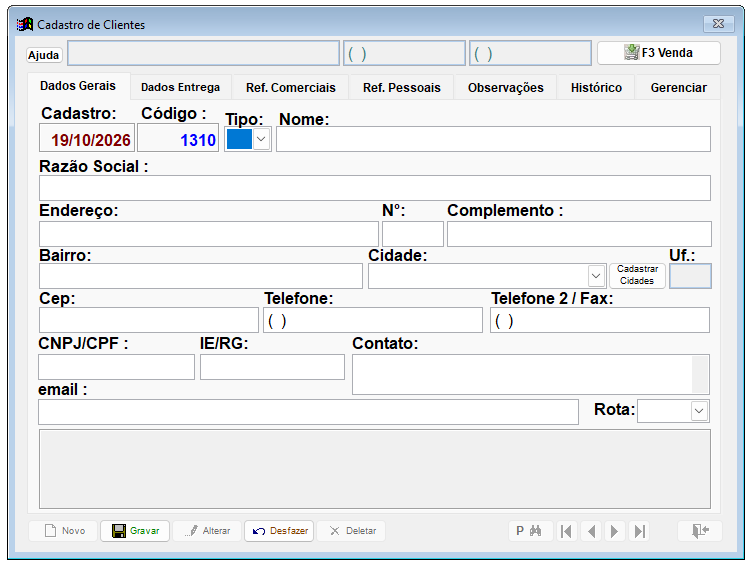Open the Dados Entrega tab

181,88
